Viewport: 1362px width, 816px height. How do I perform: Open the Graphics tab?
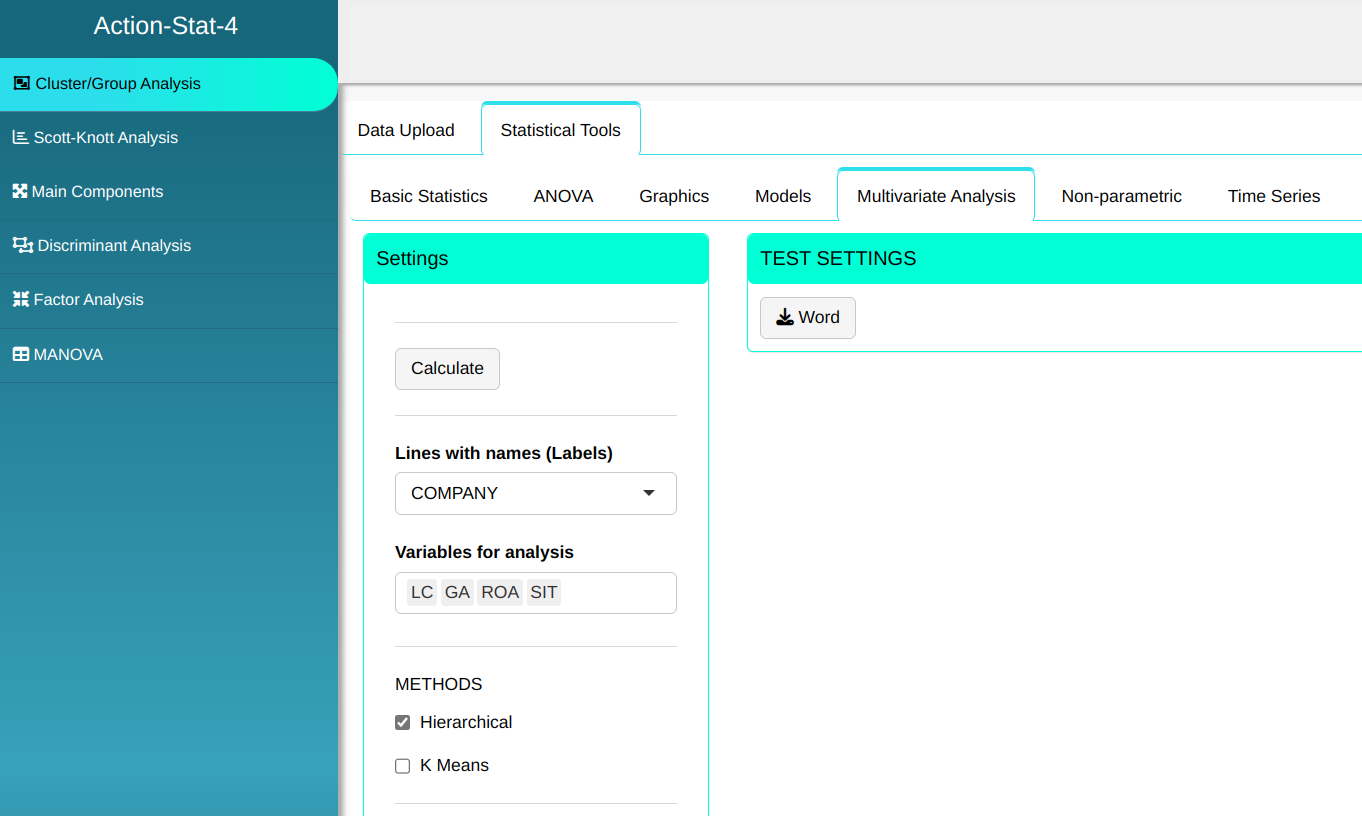(674, 197)
